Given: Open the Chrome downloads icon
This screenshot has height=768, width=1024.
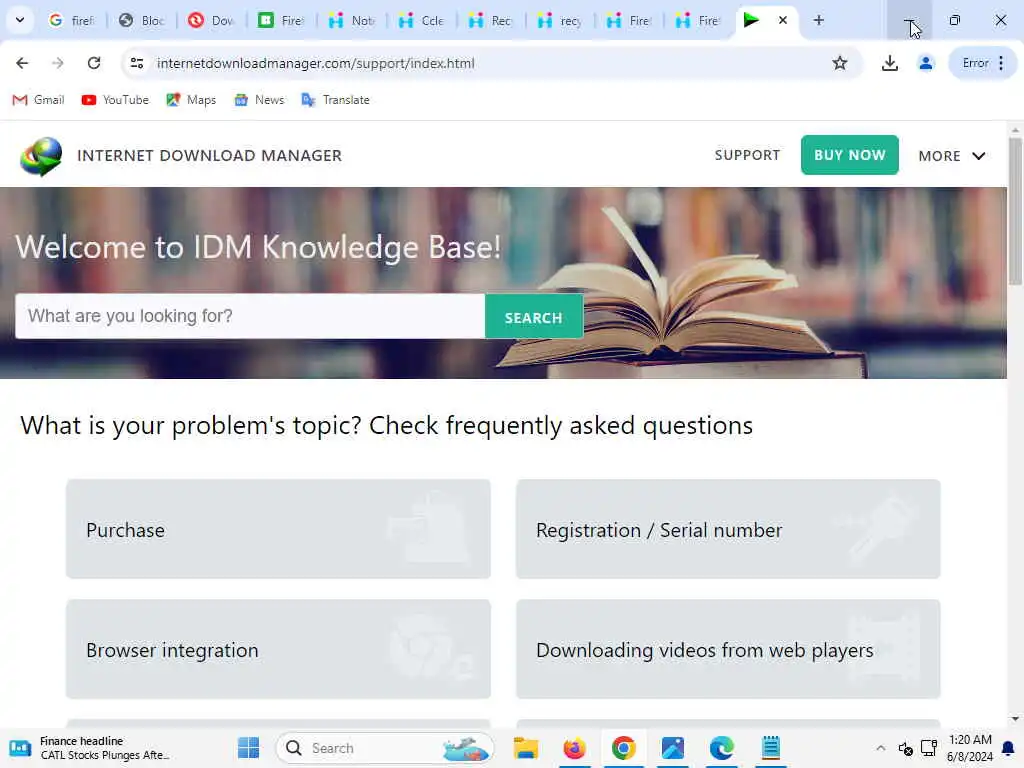Looking at the screenshot, I should (889, 63).
